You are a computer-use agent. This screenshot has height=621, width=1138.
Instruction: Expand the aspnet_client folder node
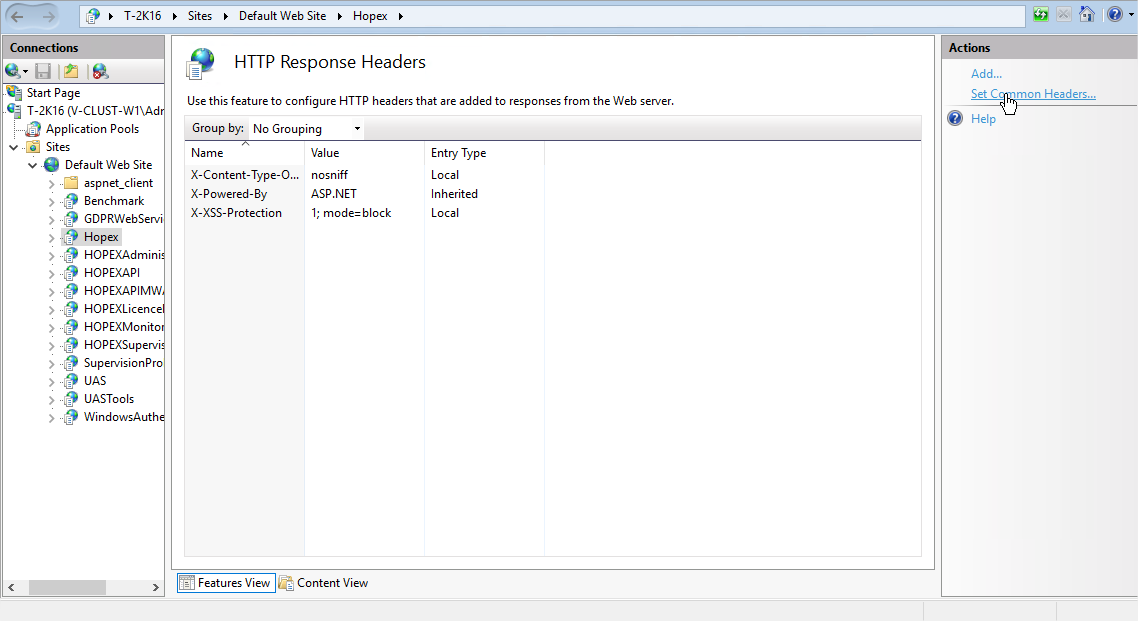click(52, 183)
